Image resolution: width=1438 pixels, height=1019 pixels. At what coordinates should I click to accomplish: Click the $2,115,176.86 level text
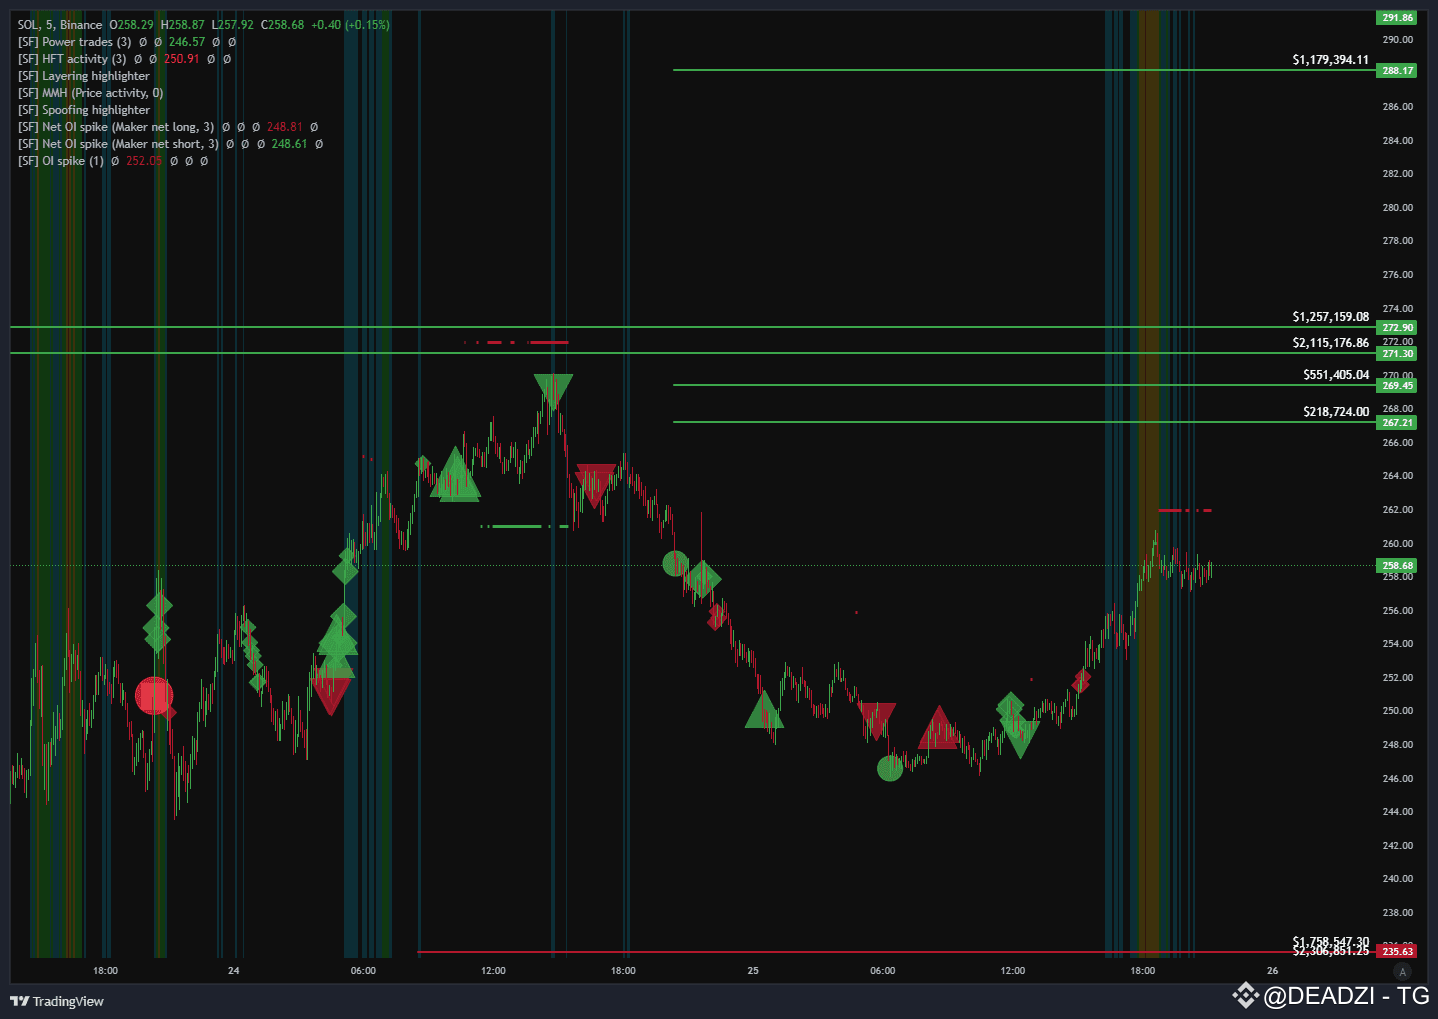(1330, 343)
